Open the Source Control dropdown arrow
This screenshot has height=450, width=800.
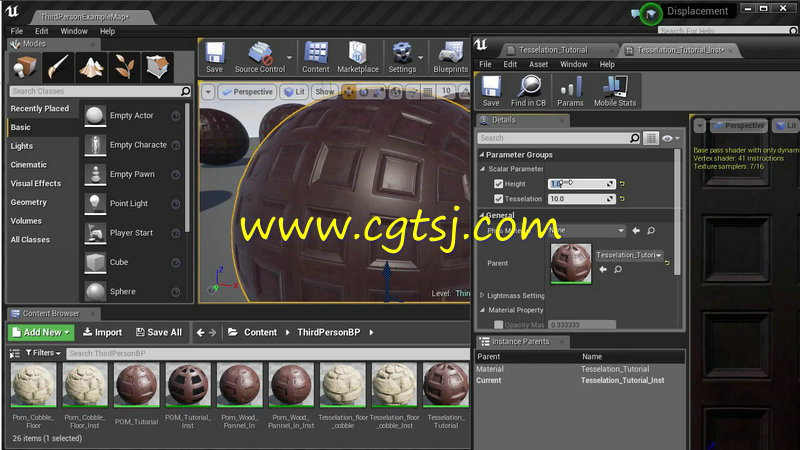click(x=289, y=57)
